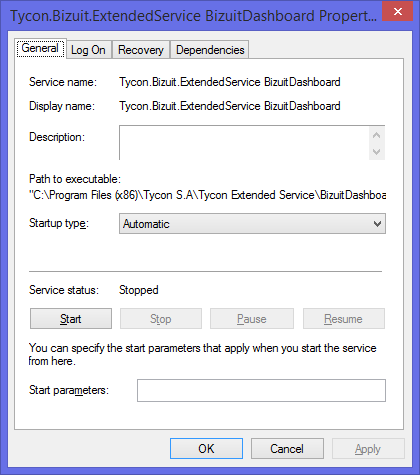Image resolution: width=420 pixels, height=475 pixels.
Task: Cancel the dialog
Action: pos(287,449)
